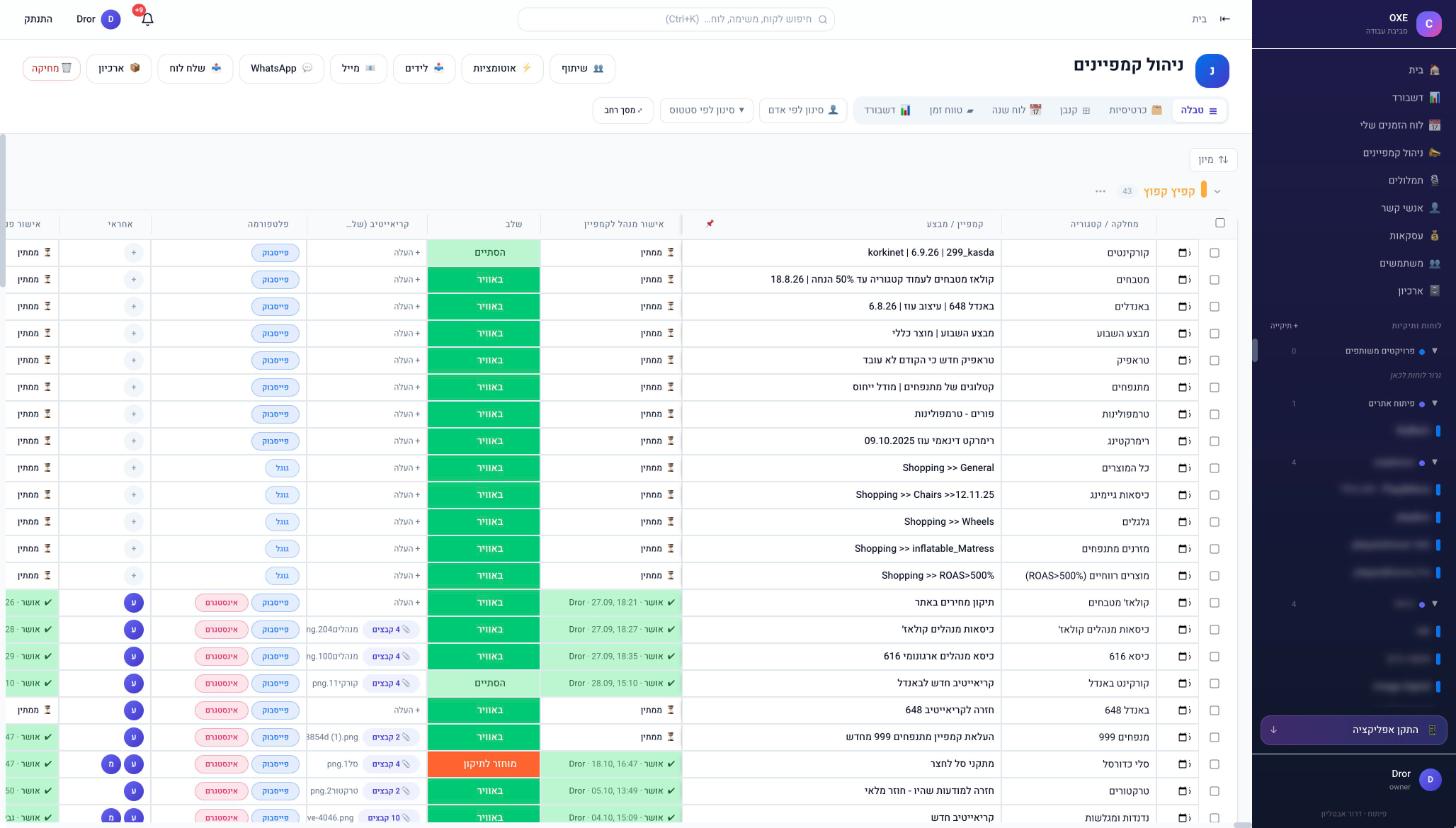Switch to the טווח זמן timeline view tab
1456x828 pixels.
click(951, 110)
